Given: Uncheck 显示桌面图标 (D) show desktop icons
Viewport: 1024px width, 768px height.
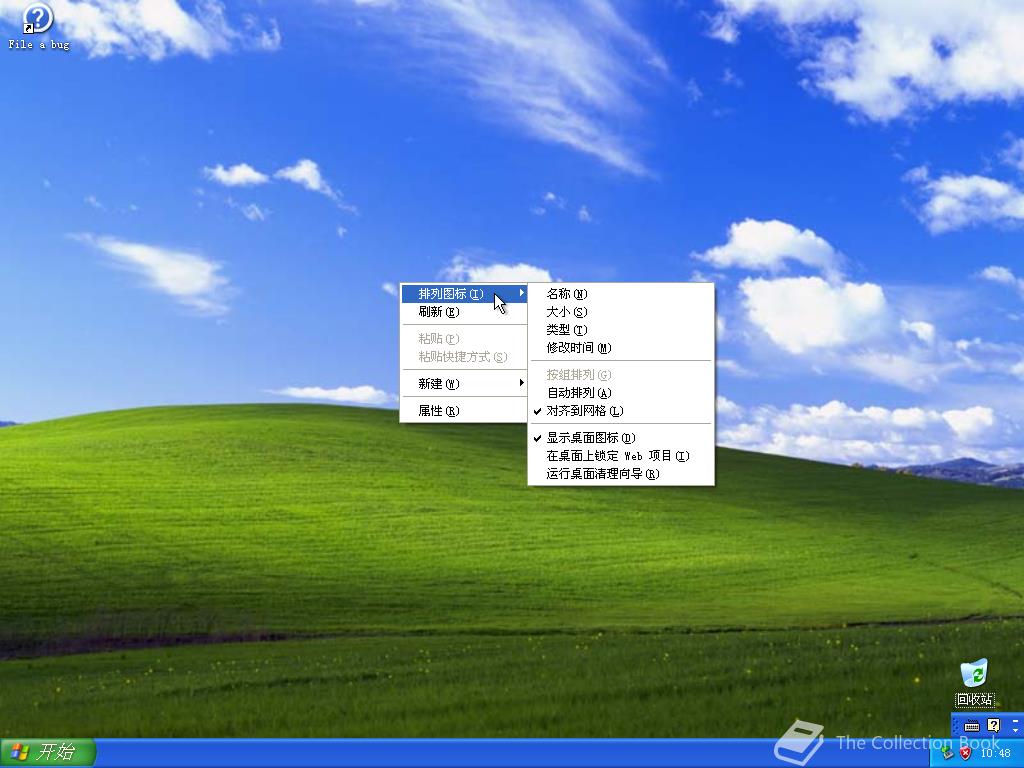Looking at the screenshot, I should pos(621,438).
